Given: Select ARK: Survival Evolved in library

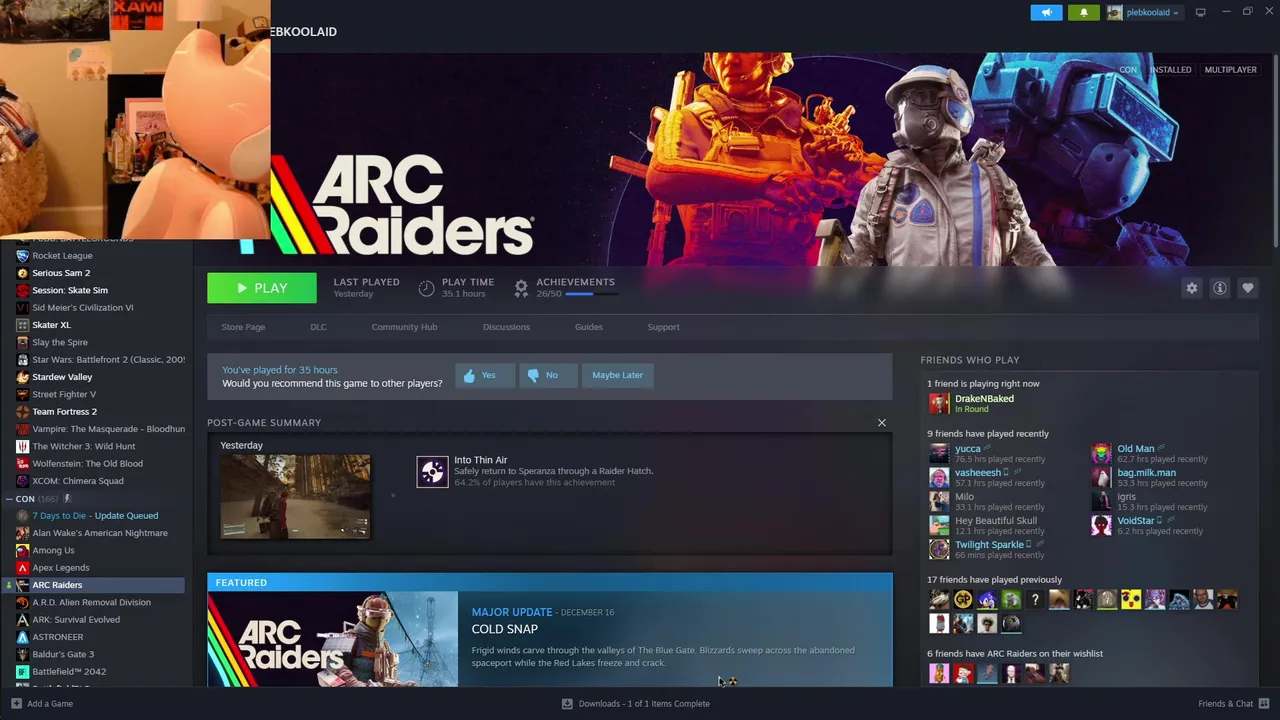Looking at the screenshot, I should coord(76,619).
